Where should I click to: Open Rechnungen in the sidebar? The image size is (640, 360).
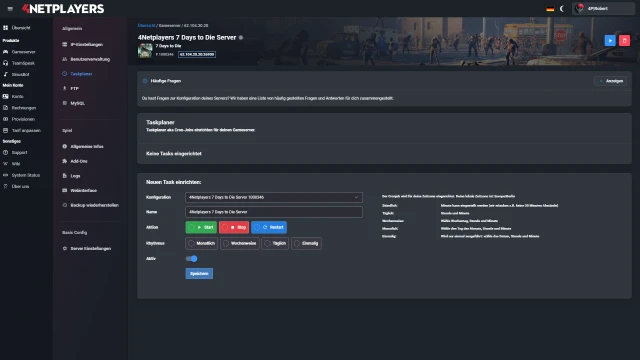click(20, 108)
